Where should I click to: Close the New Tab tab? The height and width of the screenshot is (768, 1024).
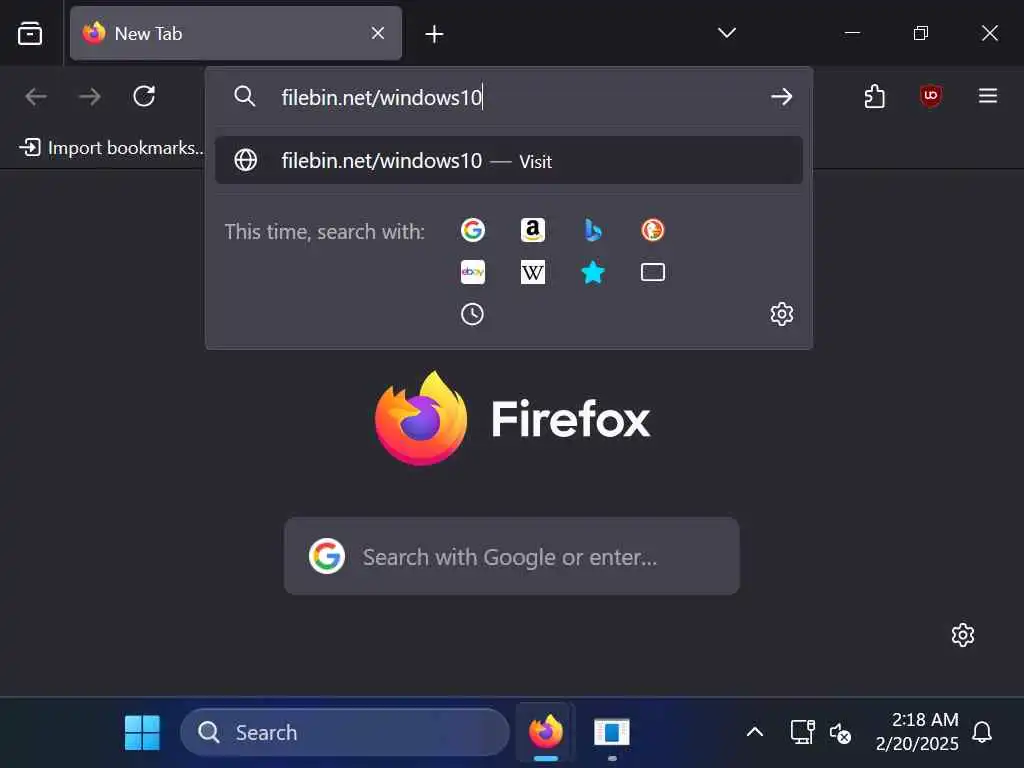pos(377,33)
